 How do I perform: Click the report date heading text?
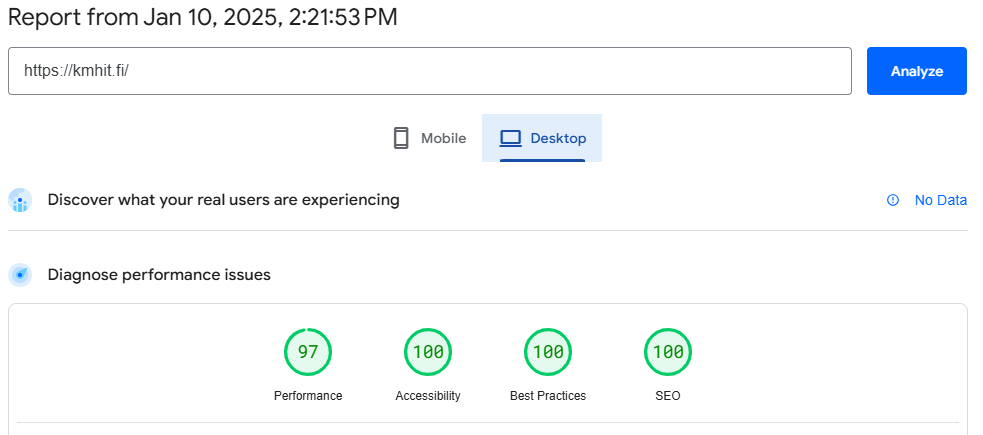pos(202,17)
